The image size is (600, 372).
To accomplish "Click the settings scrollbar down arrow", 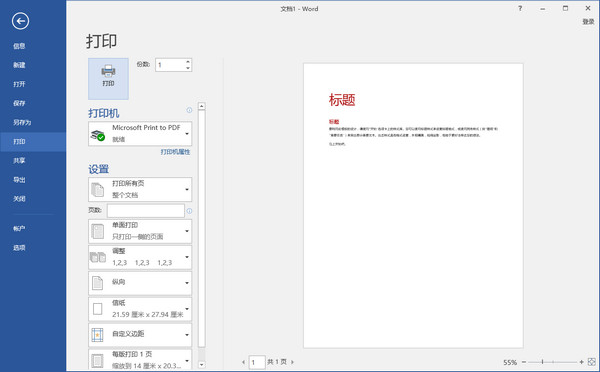I will (x=202, y=365).
